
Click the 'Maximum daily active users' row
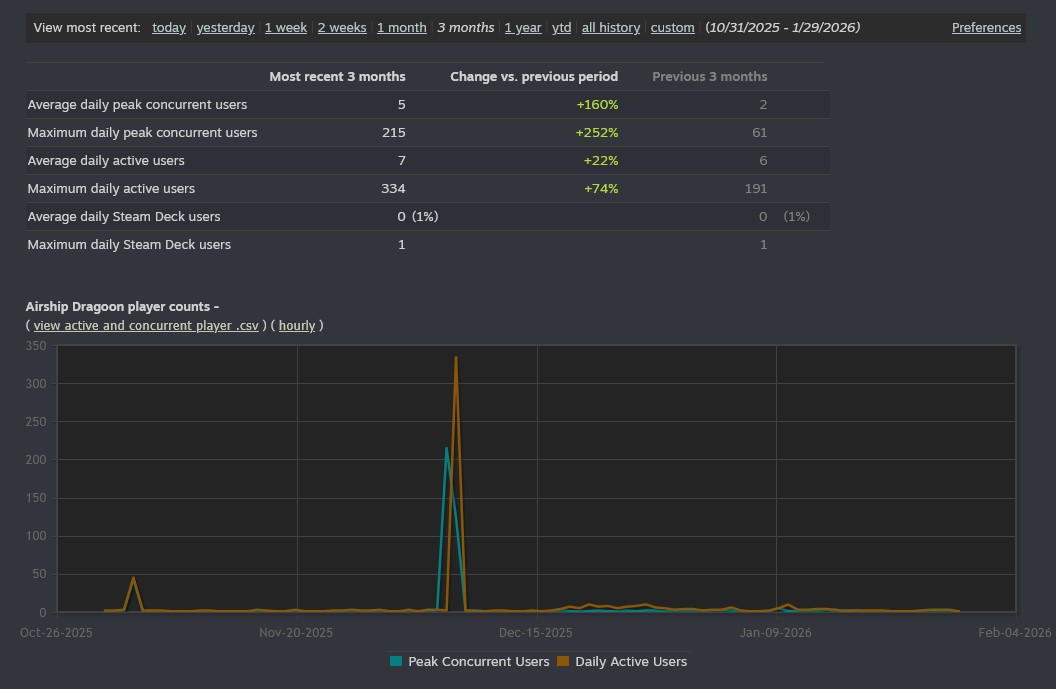point(111,189)
